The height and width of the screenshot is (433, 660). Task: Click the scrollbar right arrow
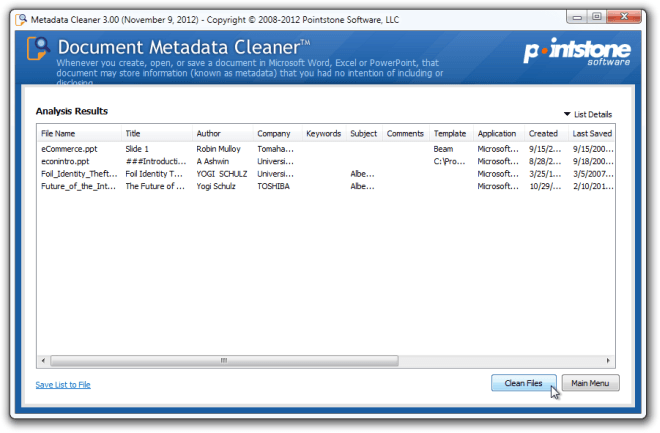click(608, 361)
